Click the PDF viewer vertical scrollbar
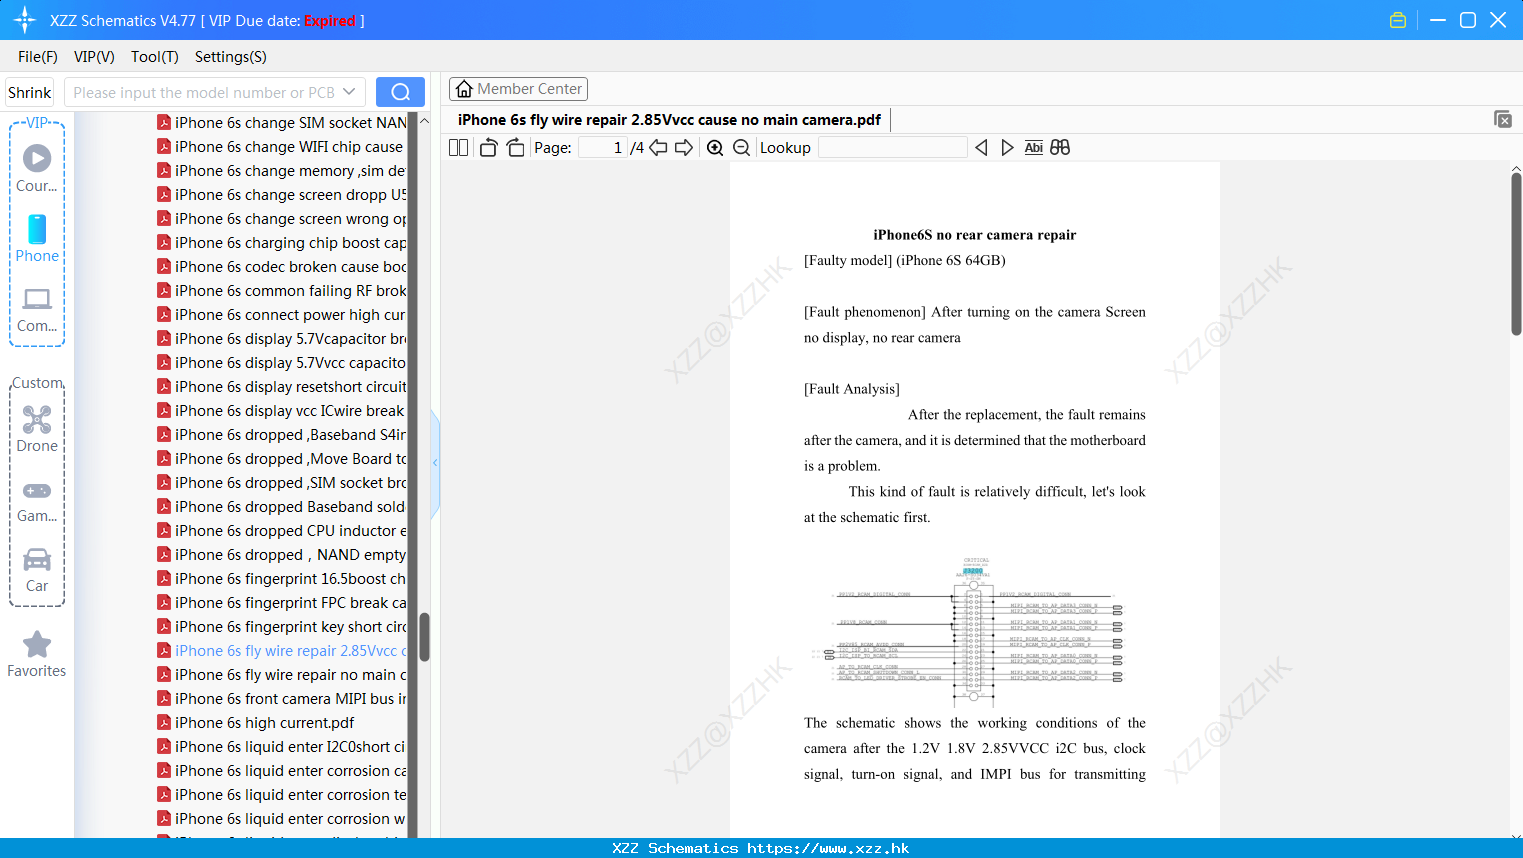 tap(1516, 254)
